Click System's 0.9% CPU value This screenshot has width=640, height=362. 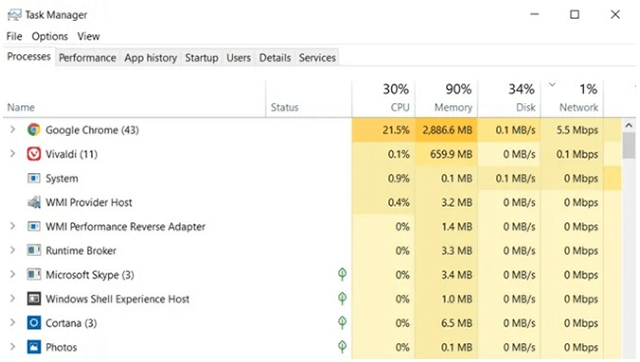(398, 178)
